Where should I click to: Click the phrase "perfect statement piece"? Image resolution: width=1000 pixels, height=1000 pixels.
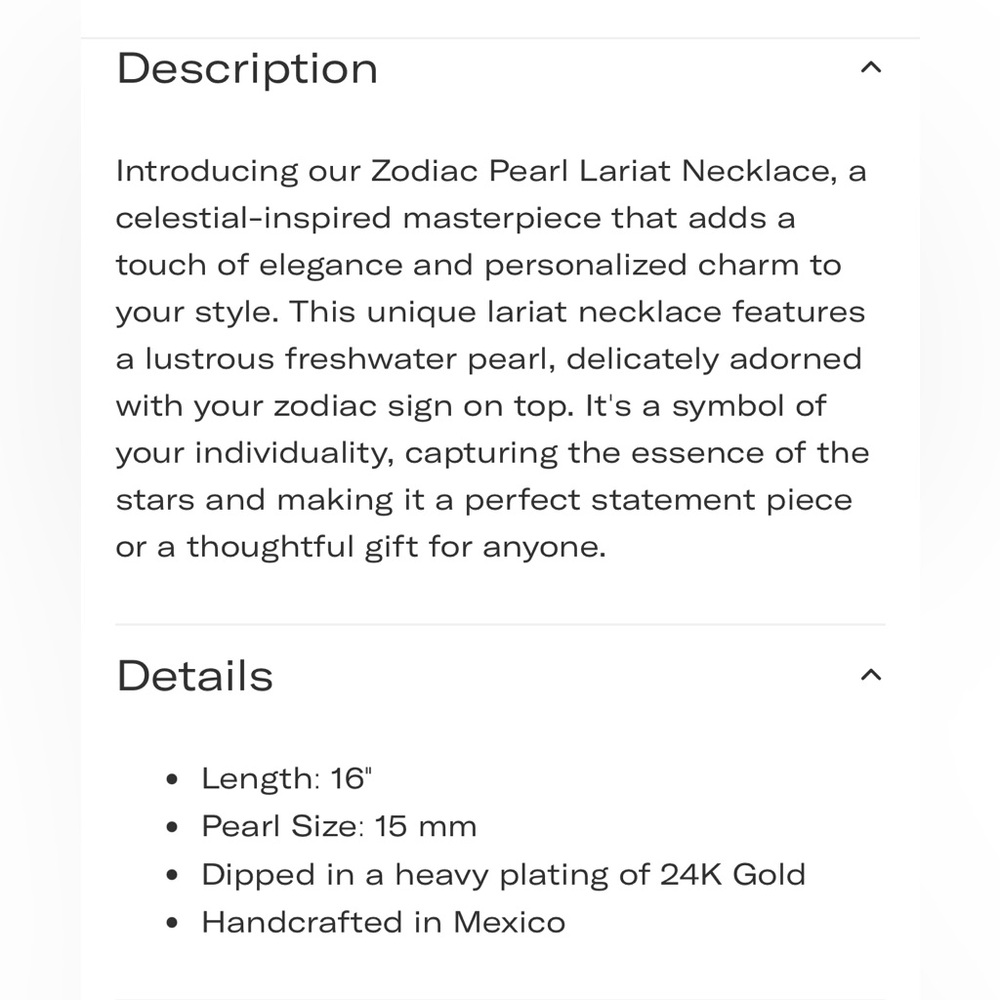(x=658, y=500)
